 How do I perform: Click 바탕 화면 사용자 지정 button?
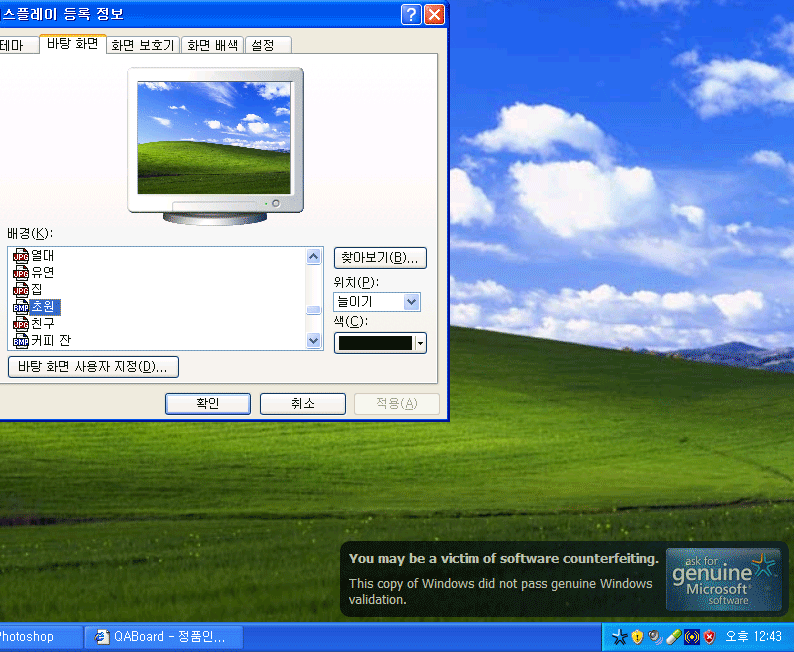[93, 366]
